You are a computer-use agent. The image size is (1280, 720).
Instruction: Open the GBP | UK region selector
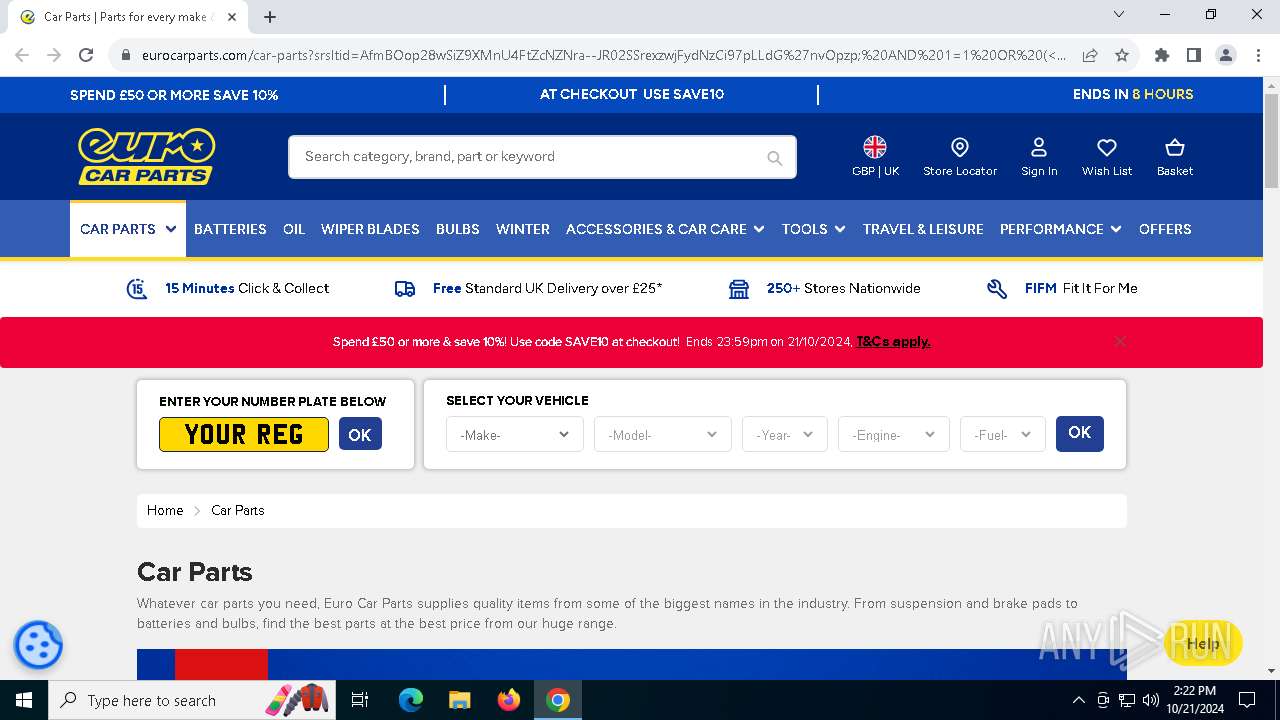point(875,157)
